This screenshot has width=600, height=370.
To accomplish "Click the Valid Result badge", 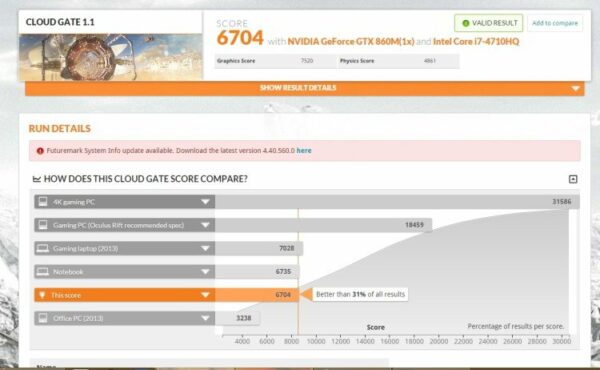I will tap(489, 23).
